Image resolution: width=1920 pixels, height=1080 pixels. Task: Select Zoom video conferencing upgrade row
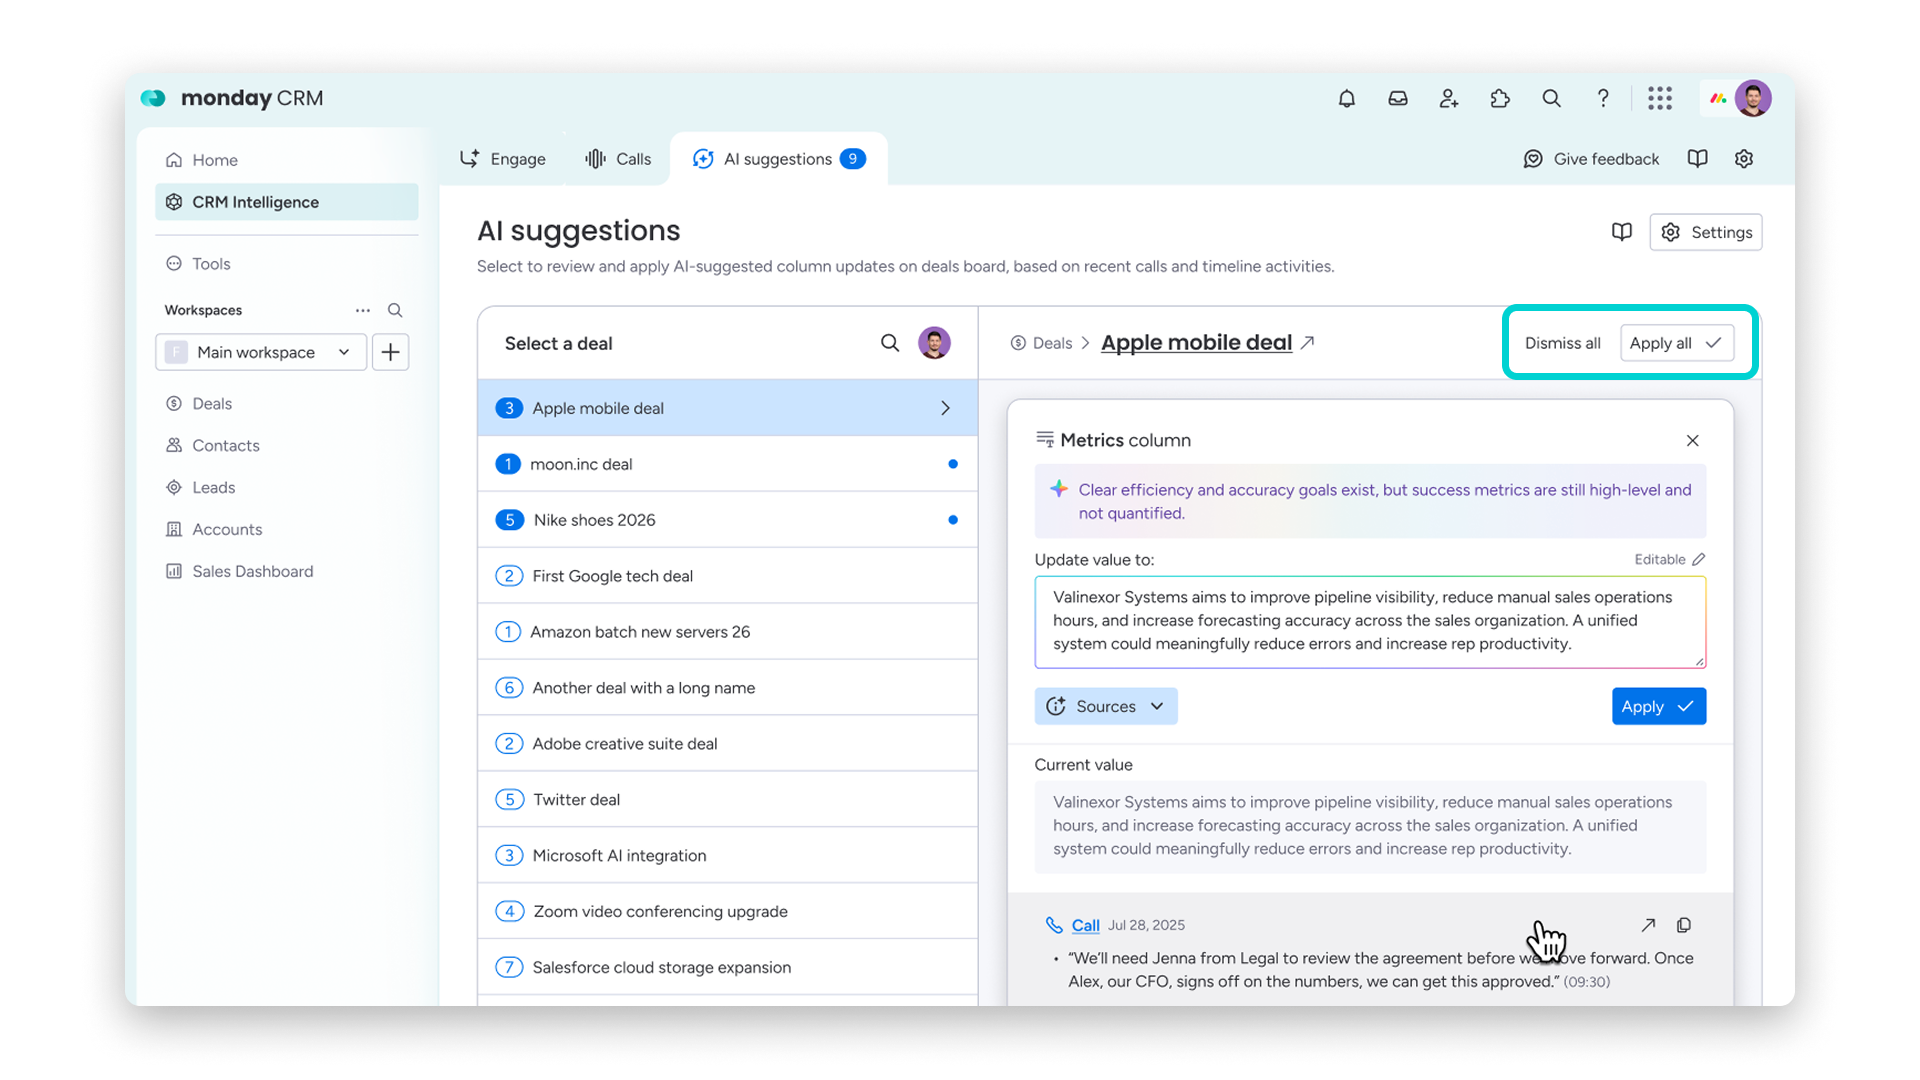click(728, 912)
